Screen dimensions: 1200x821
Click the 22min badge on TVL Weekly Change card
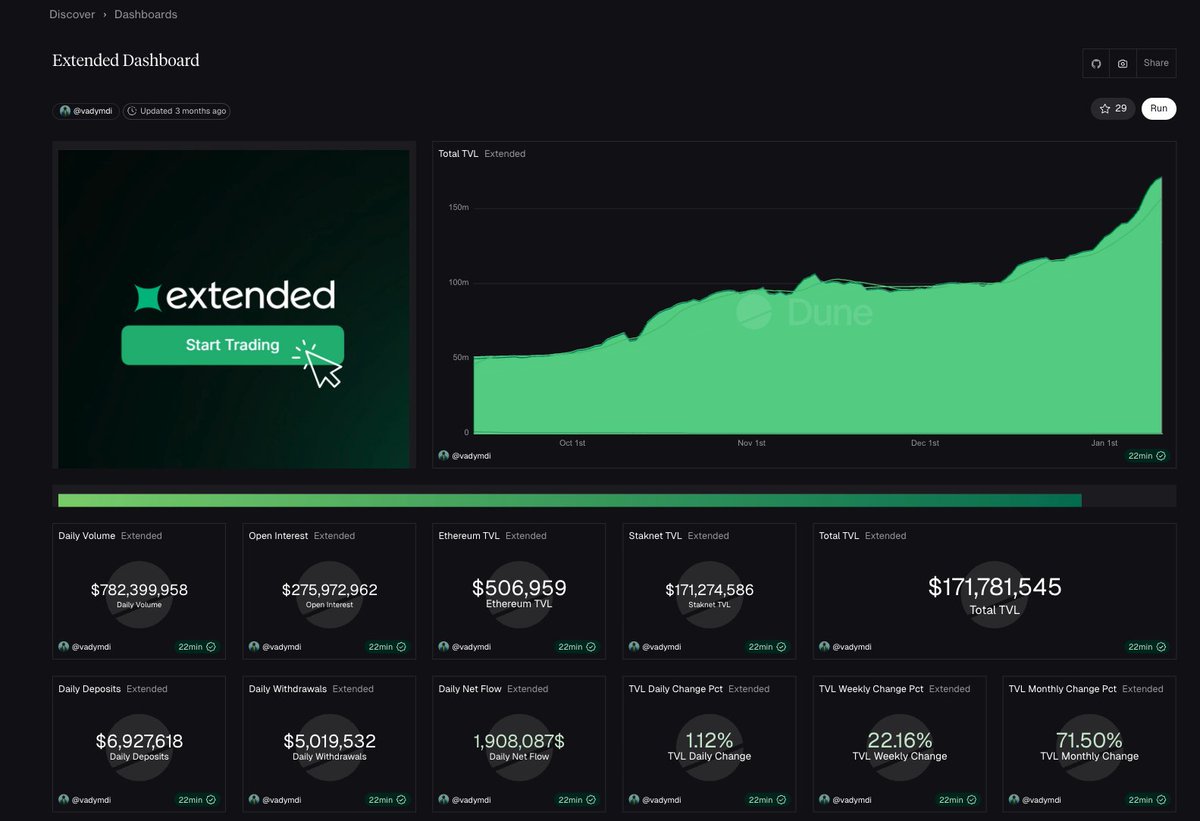(x=957, y=800)
